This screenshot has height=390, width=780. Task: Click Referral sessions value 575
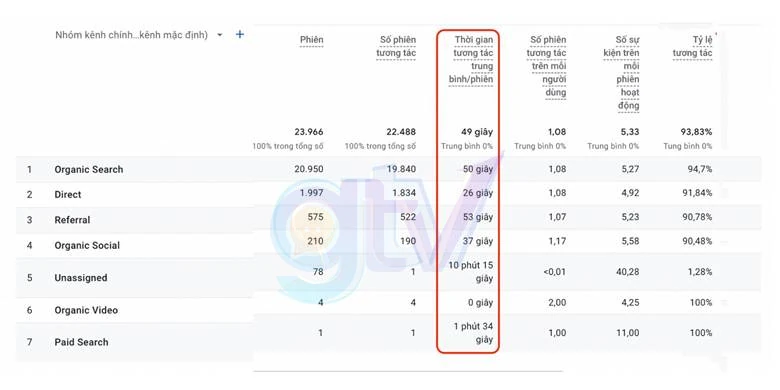pyautogui.click(x=315, y=217)
